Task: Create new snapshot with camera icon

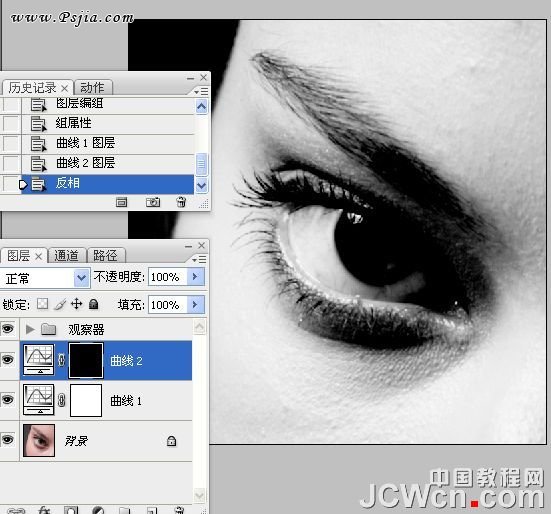Action: 153,202
